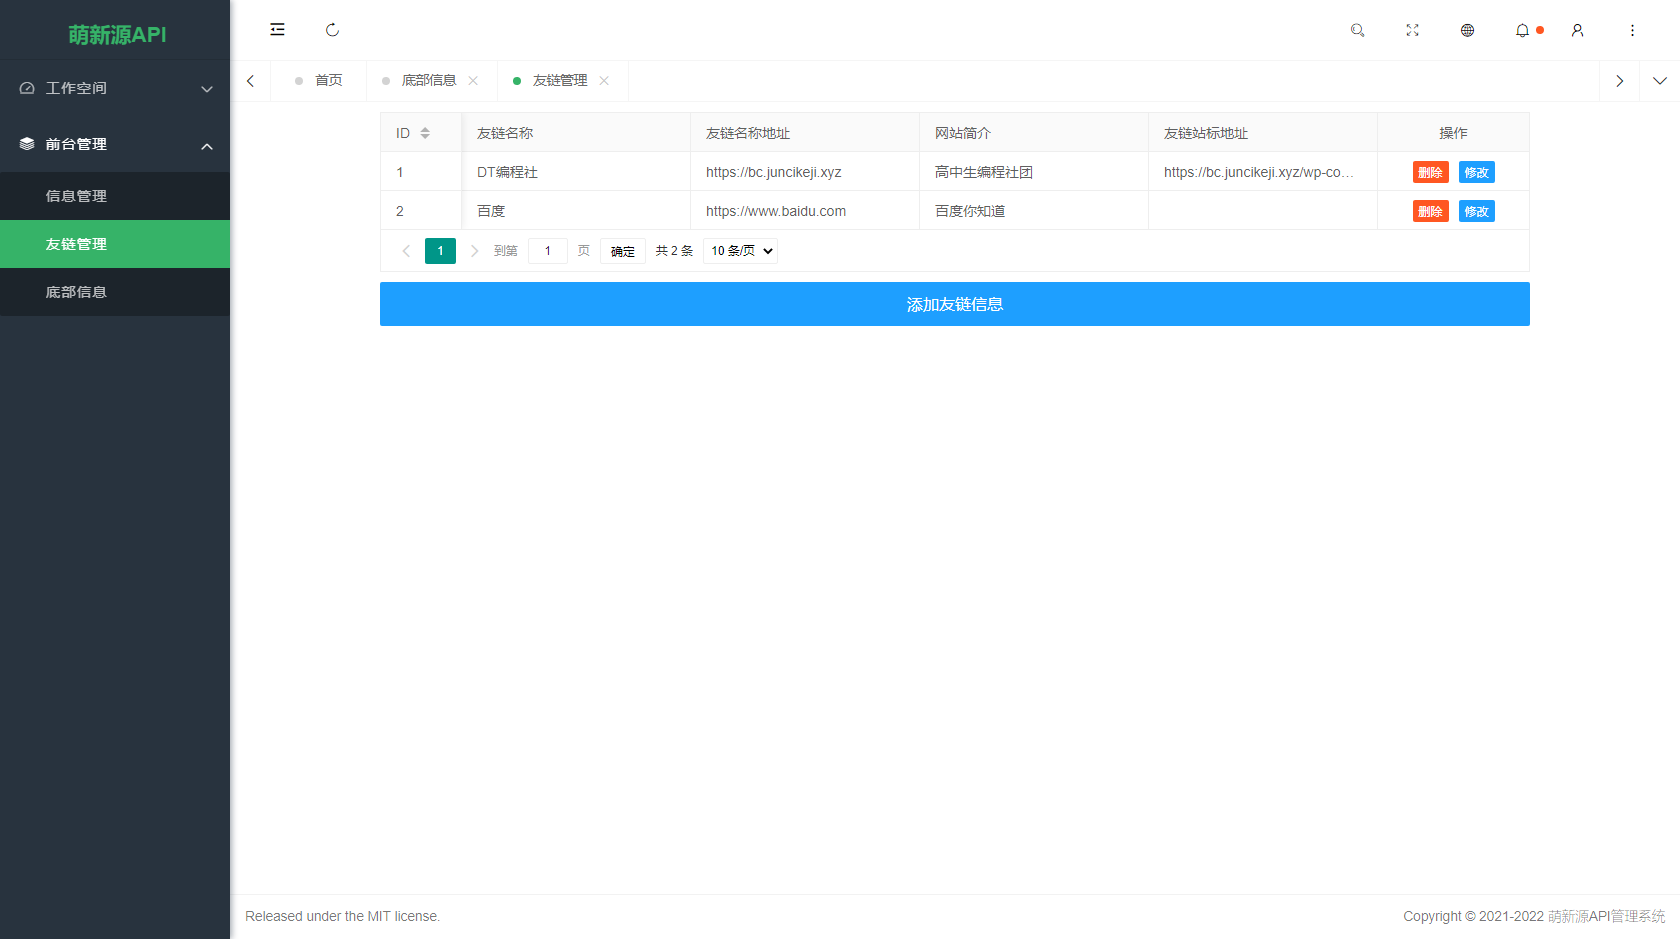
Task: Close the 底部信息 tab
Action: [474, 80]
